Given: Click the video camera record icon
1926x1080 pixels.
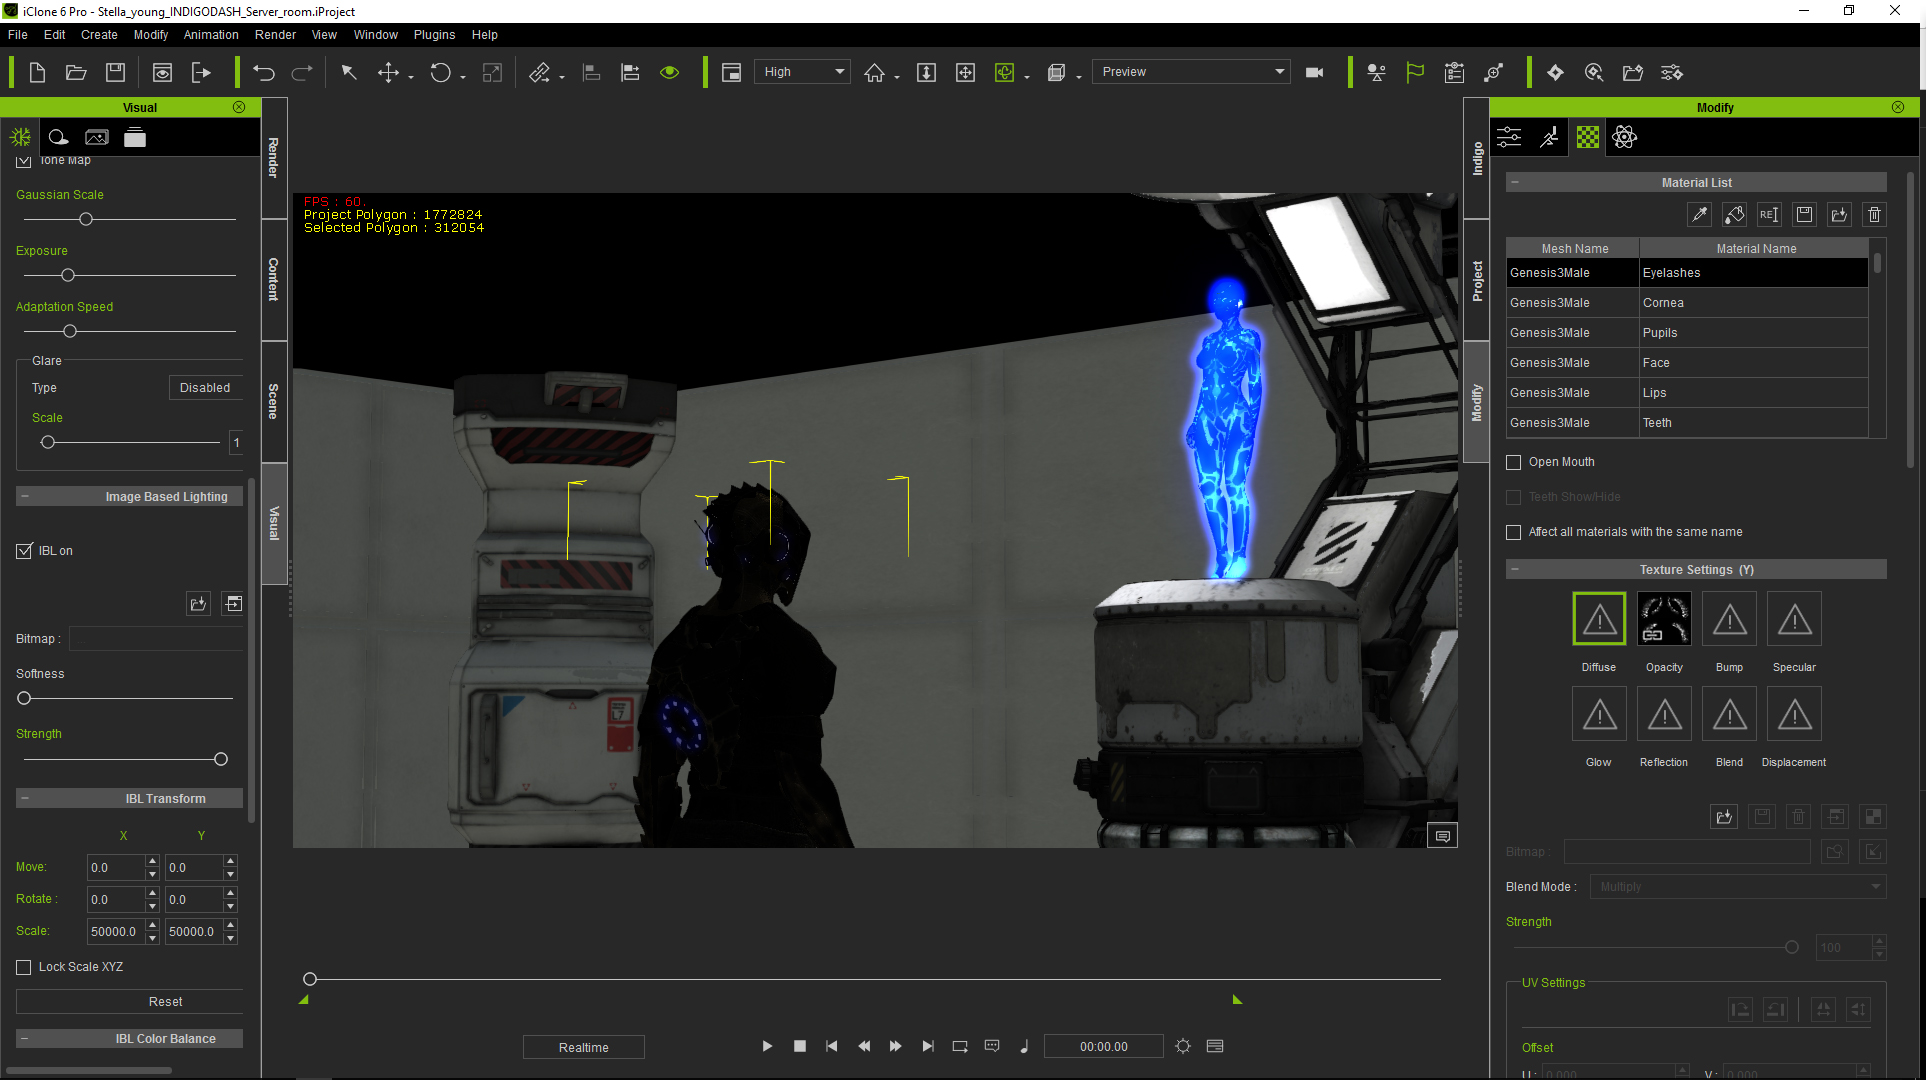Looking at the screenshot, I should tap(1315, 72).
